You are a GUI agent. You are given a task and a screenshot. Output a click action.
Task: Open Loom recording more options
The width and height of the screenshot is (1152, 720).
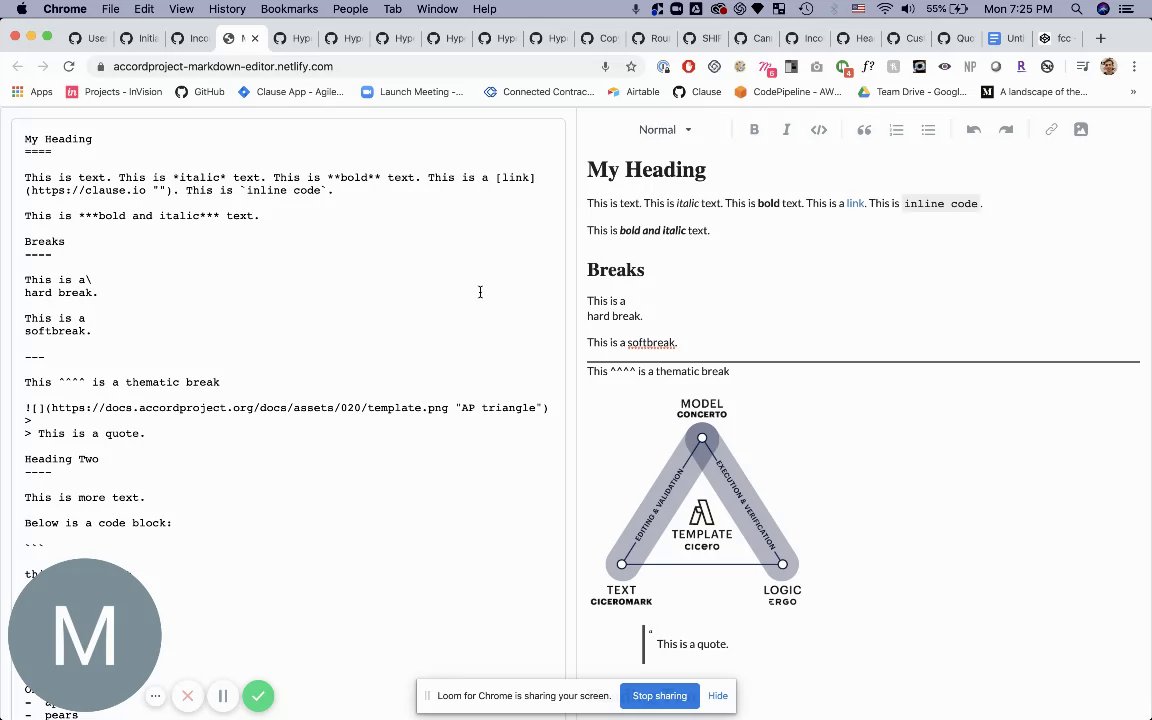pyautogui.click(x=155, y=696)
